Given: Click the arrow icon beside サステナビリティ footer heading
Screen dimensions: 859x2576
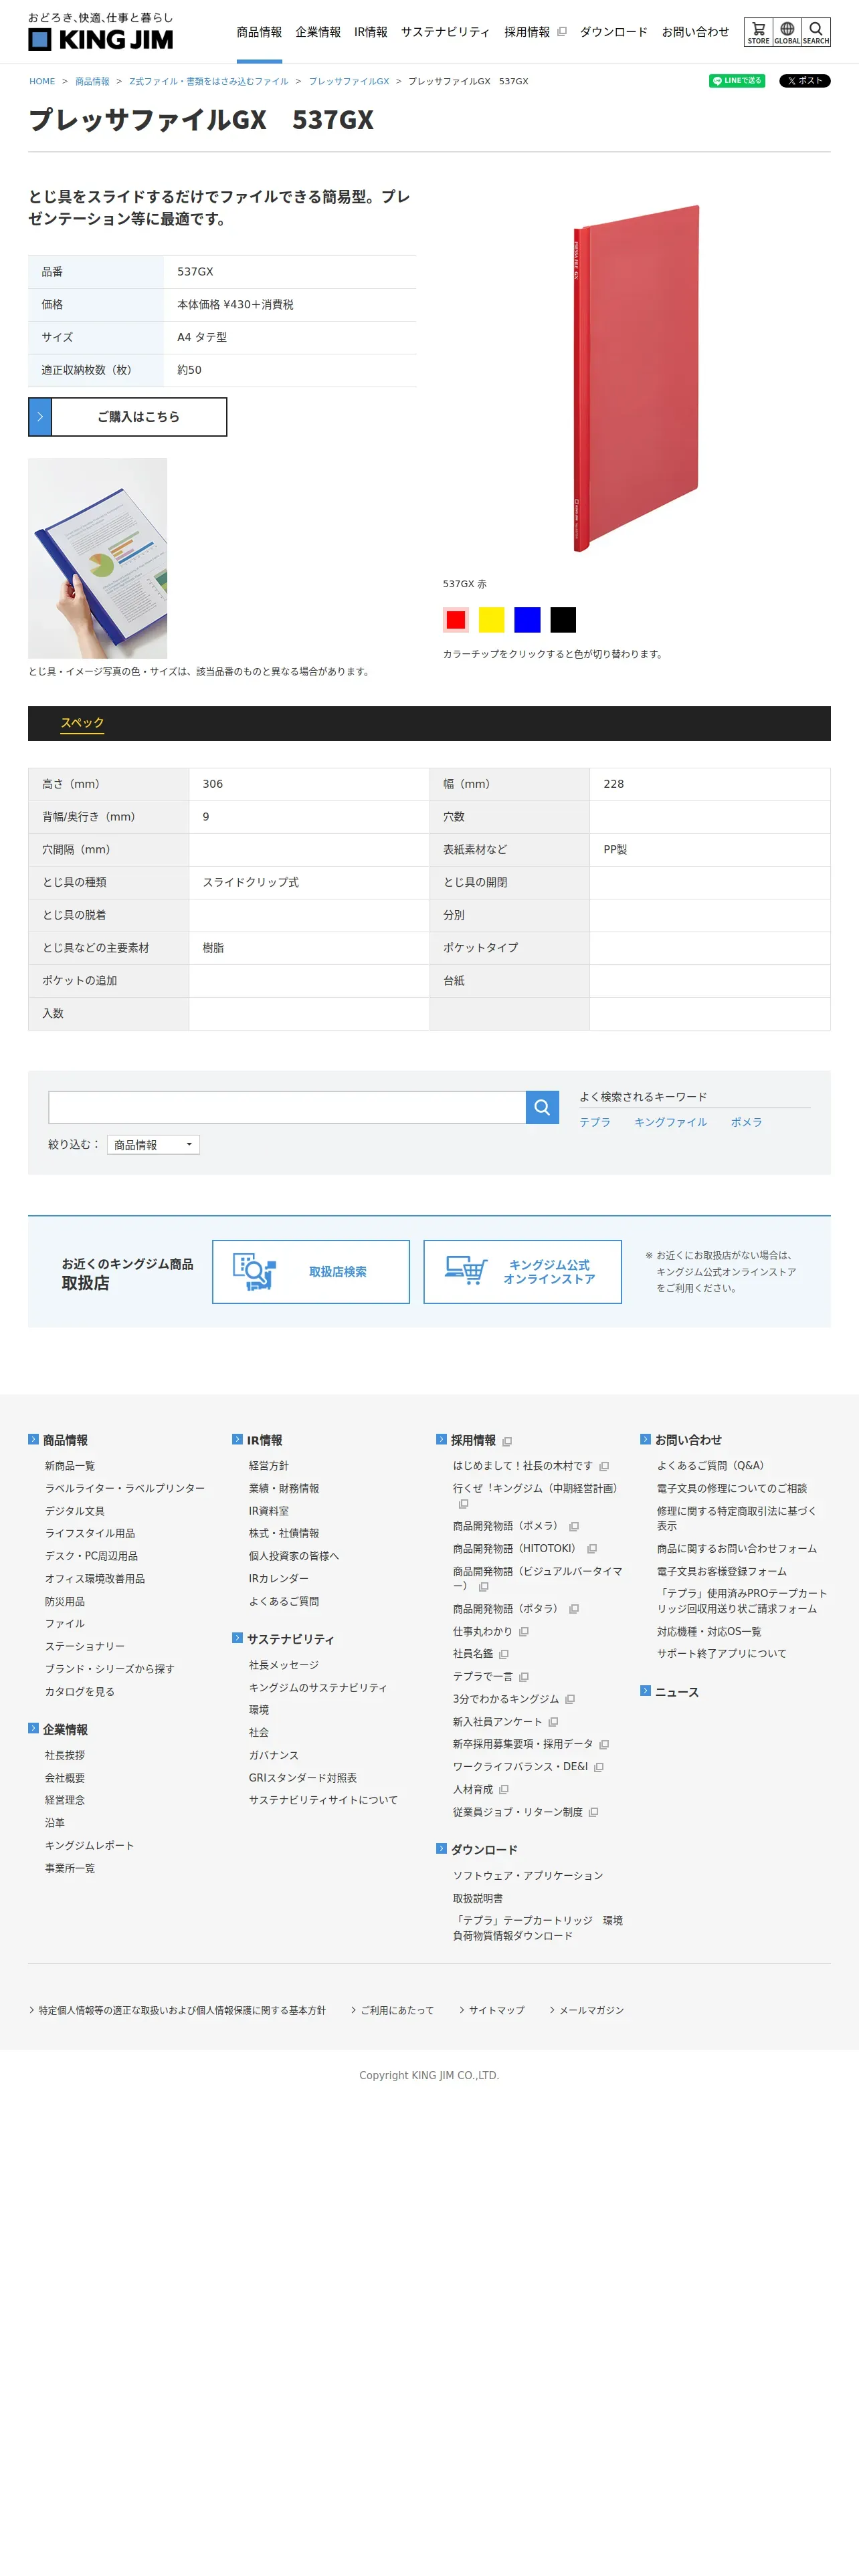Looking at the screenshot, I should 237,1639.
